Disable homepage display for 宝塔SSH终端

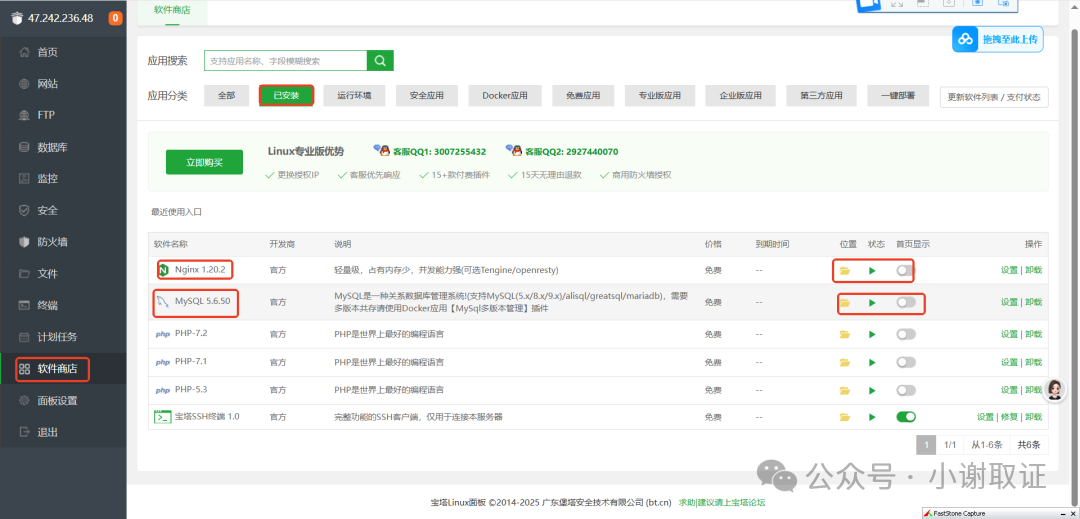[x=906, y=417]
